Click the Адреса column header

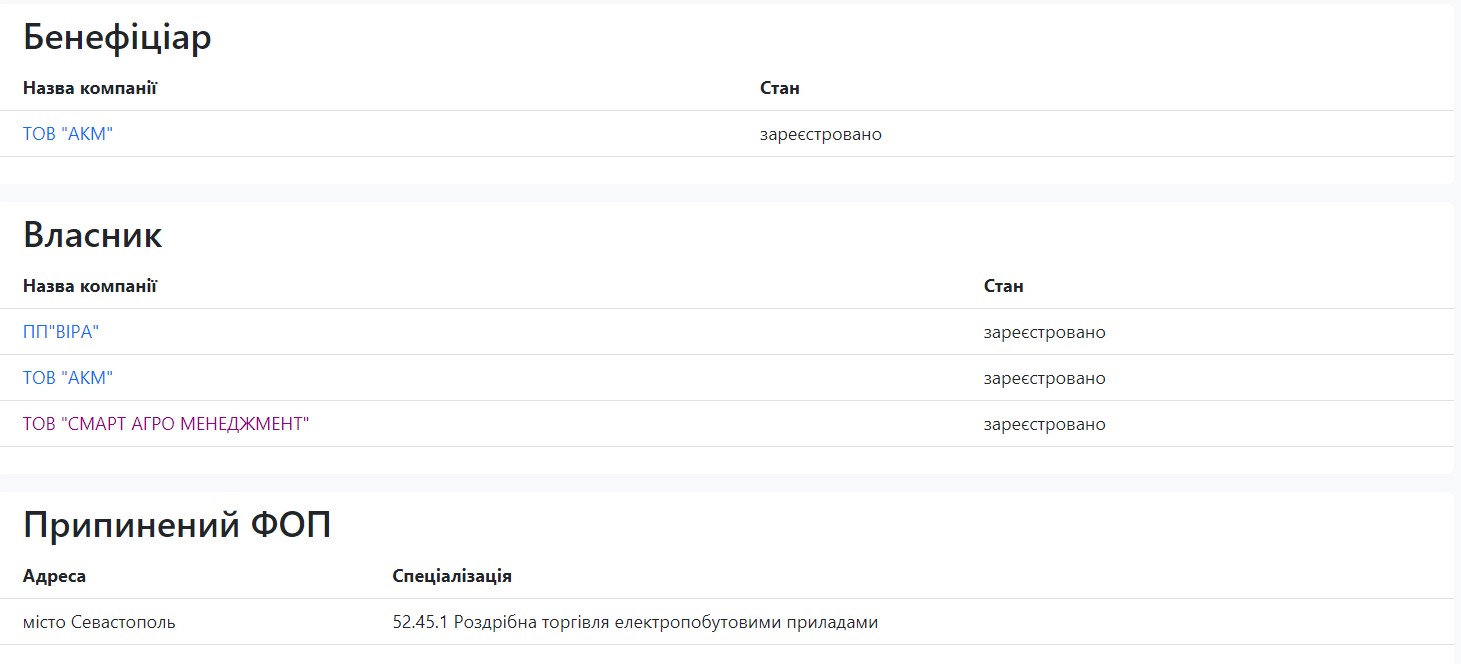(x=54, y=576)
